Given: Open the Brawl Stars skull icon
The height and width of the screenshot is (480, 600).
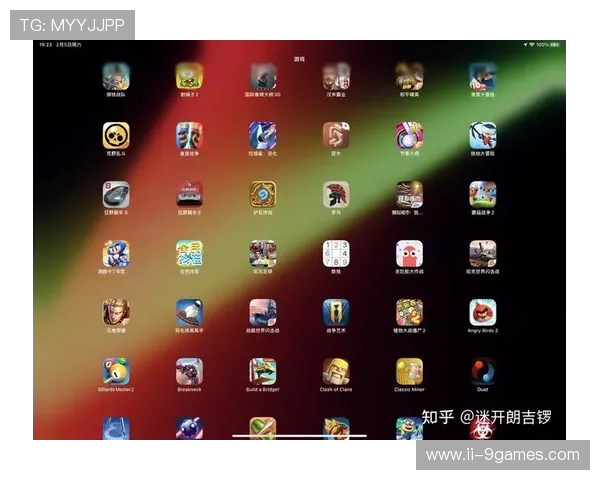Looking at the screenshot, I should click(x=116, y=136).
